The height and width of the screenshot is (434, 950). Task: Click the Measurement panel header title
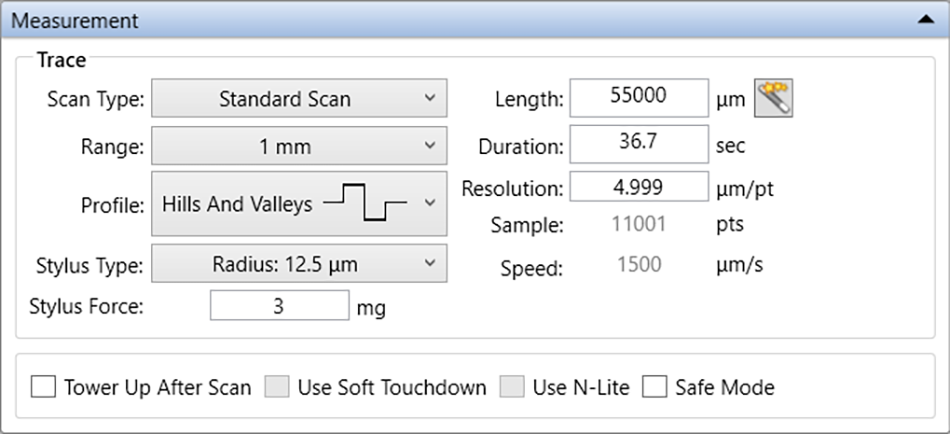tap(75, 21)
